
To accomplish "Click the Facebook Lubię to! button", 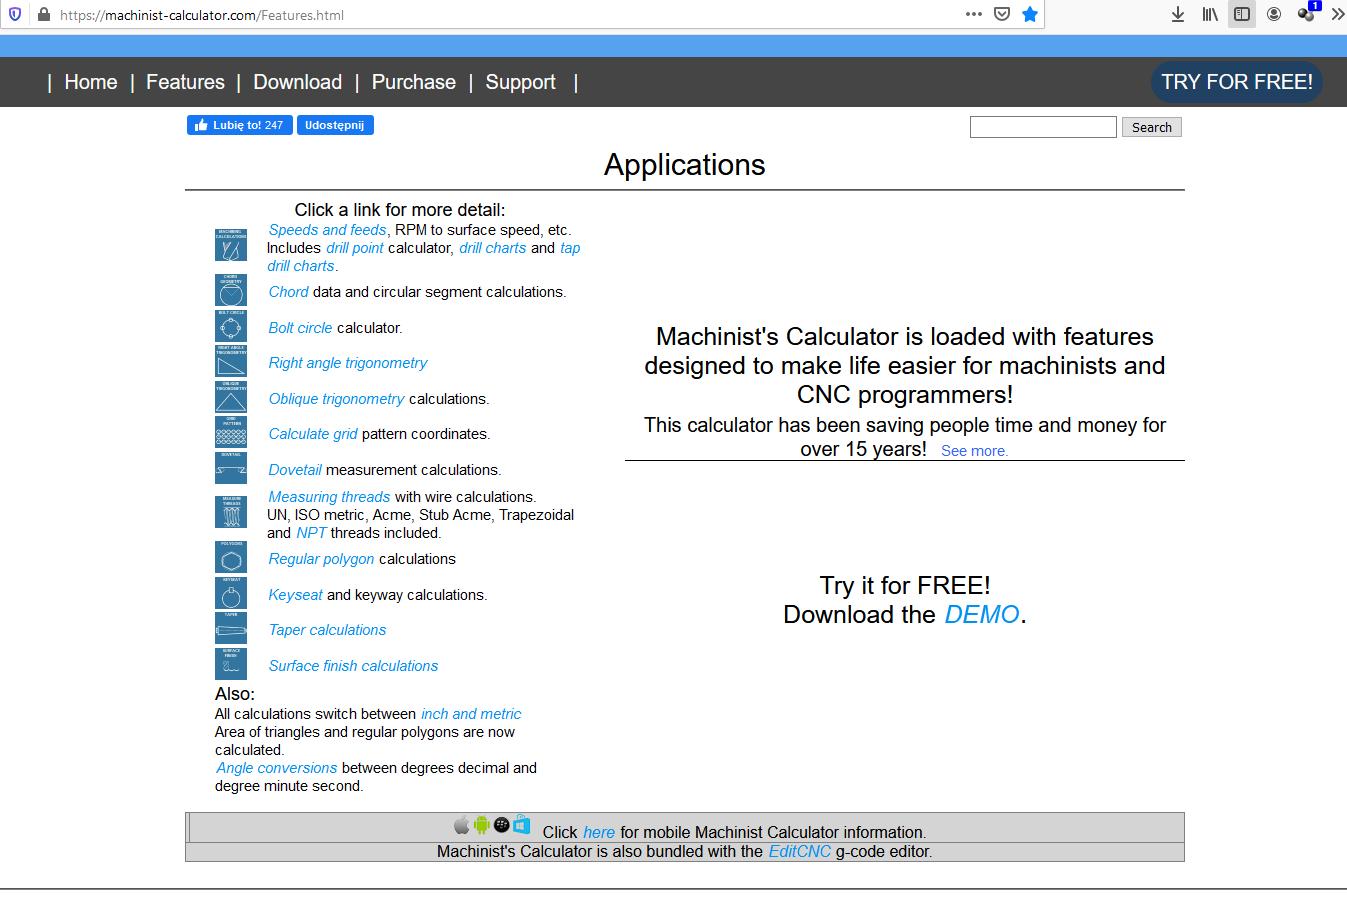I will point(239,125).
